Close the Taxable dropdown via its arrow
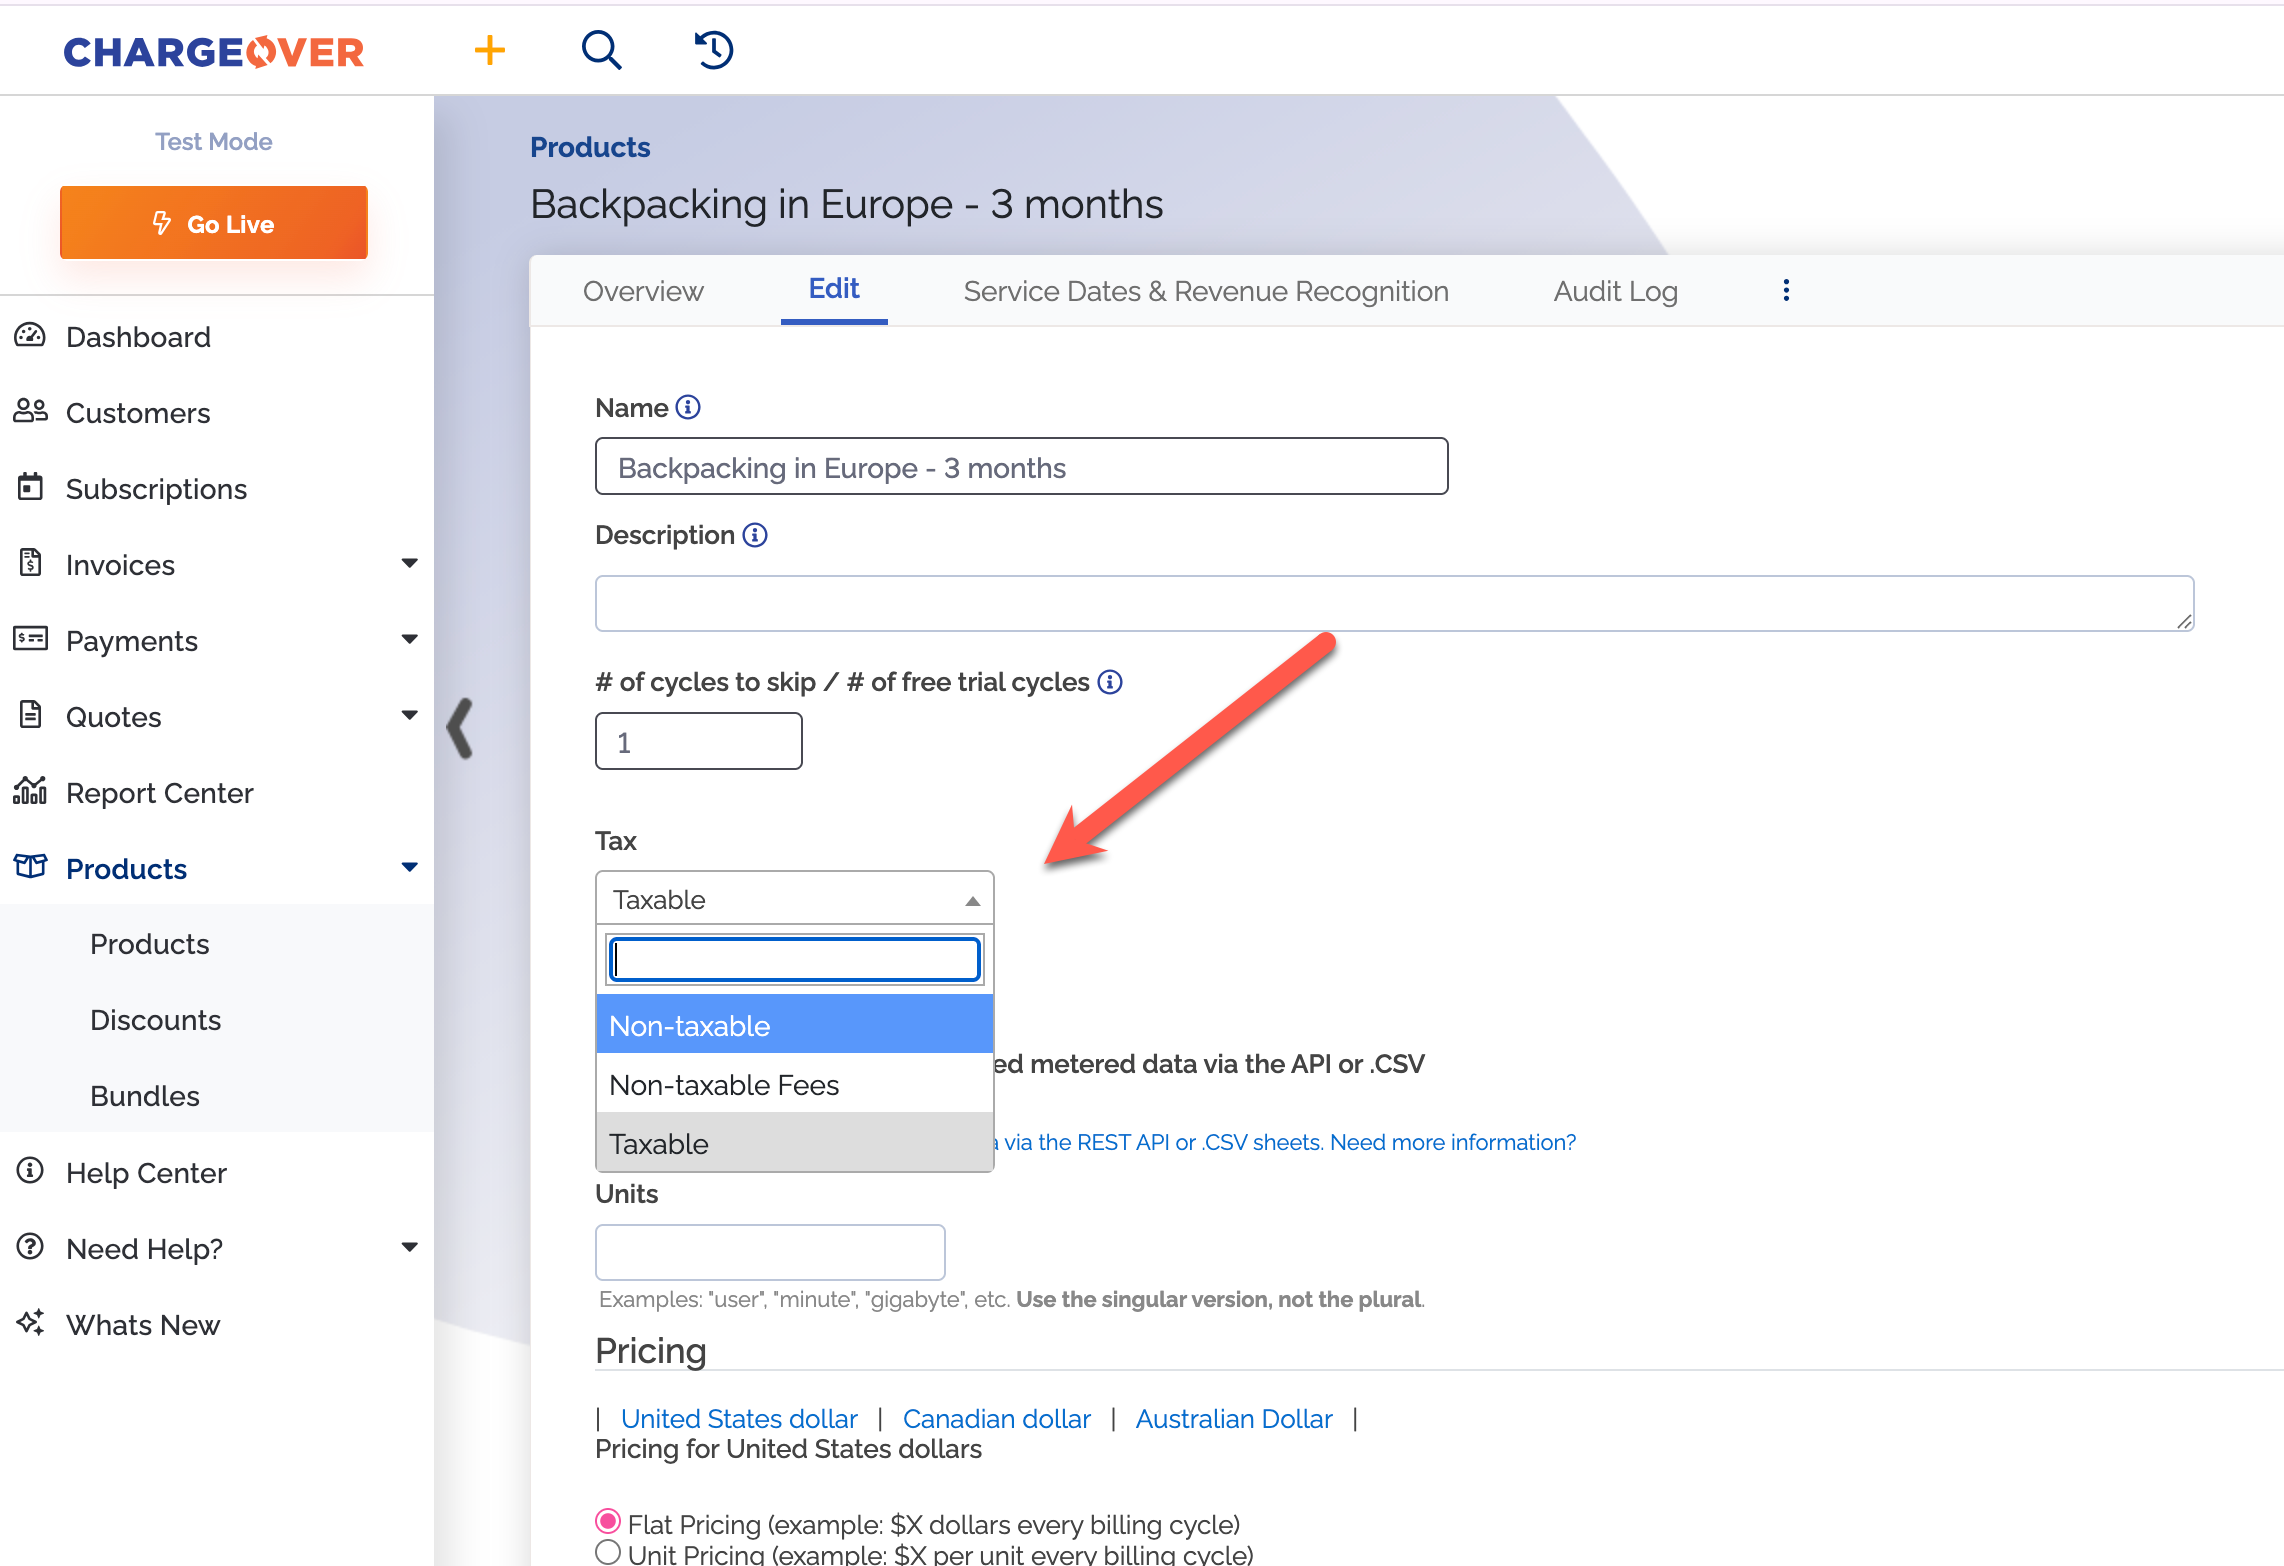 click(972, 901)
